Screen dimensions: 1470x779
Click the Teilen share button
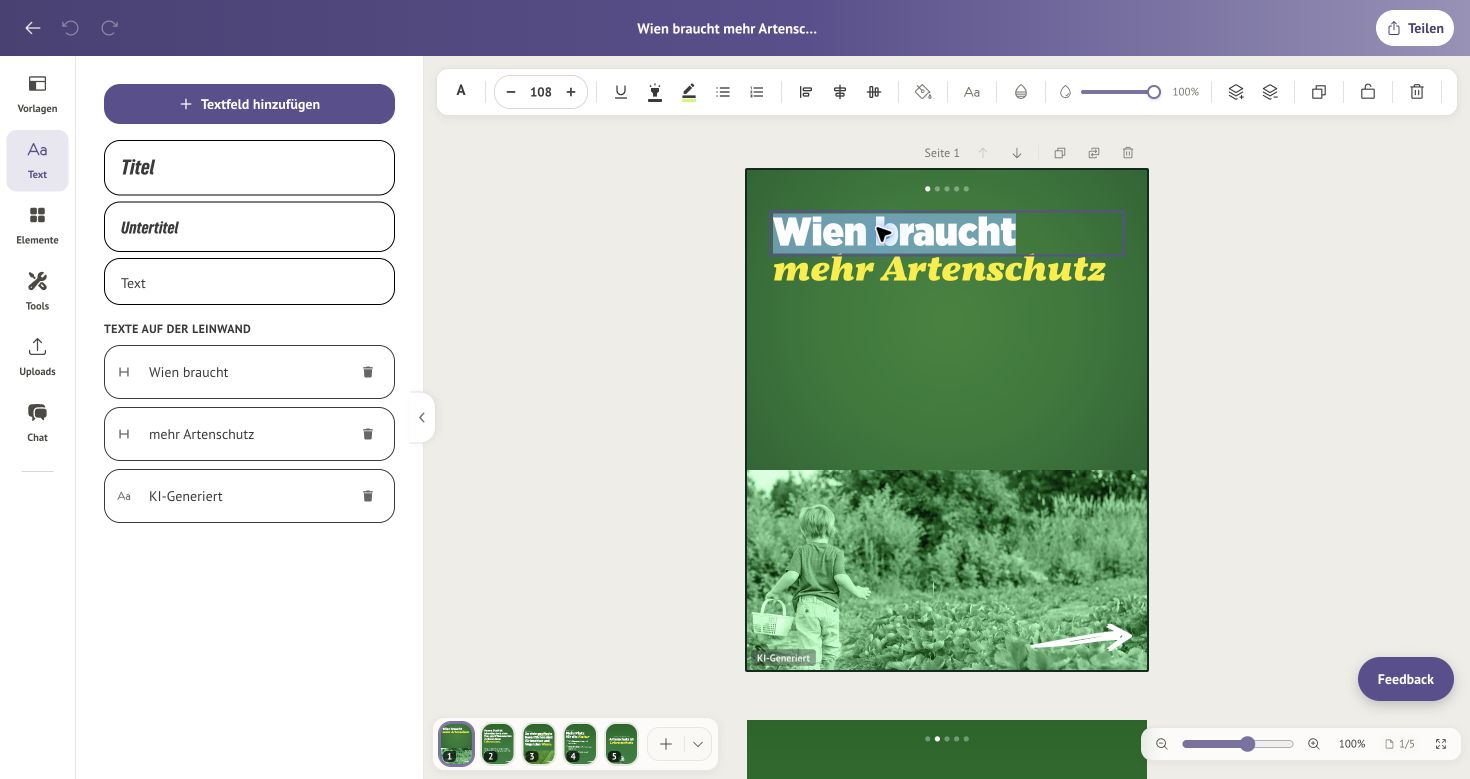point(1415,28)
